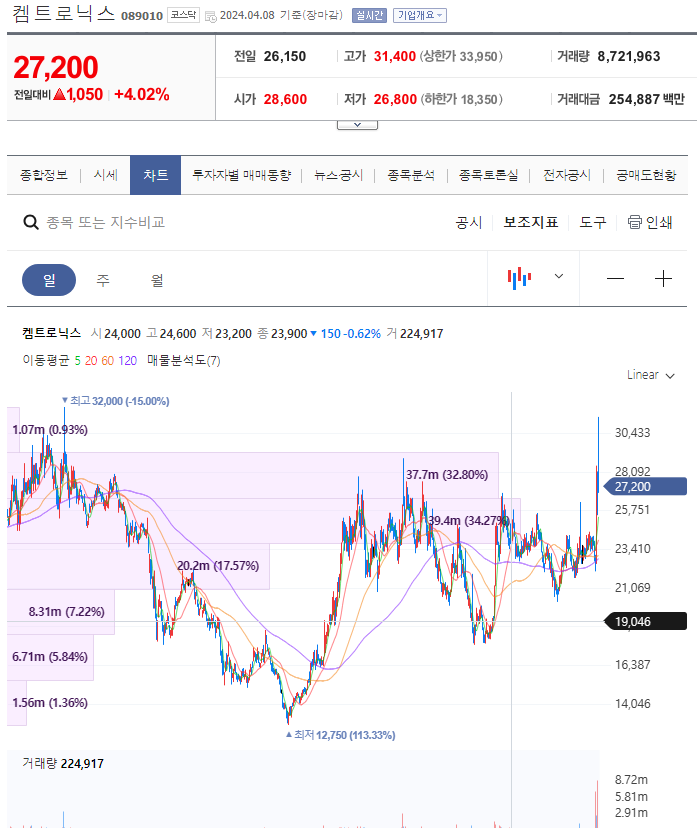Open the 기업개요 dropdown
Screen dimensions: 697x828
(x=420, y=15)
